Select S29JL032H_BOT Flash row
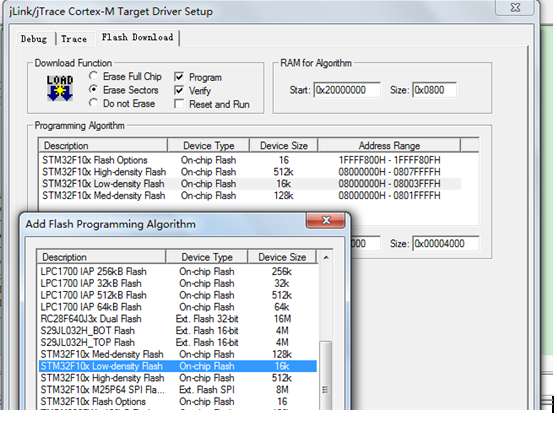Image resolution: width=557 pixels, height=421 pixels. pos(178,330)
